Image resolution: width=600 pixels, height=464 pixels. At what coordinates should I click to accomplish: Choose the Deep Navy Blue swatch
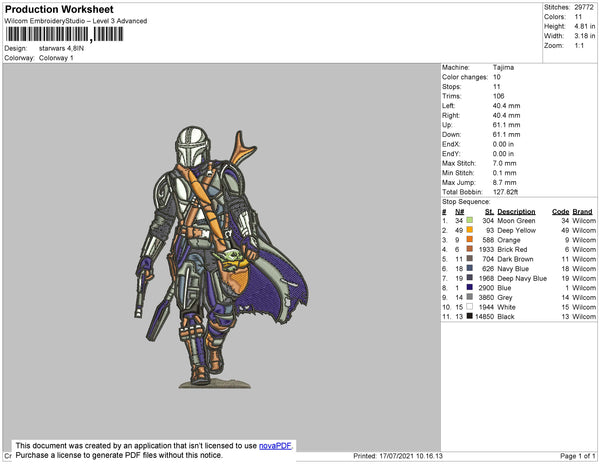469,279
